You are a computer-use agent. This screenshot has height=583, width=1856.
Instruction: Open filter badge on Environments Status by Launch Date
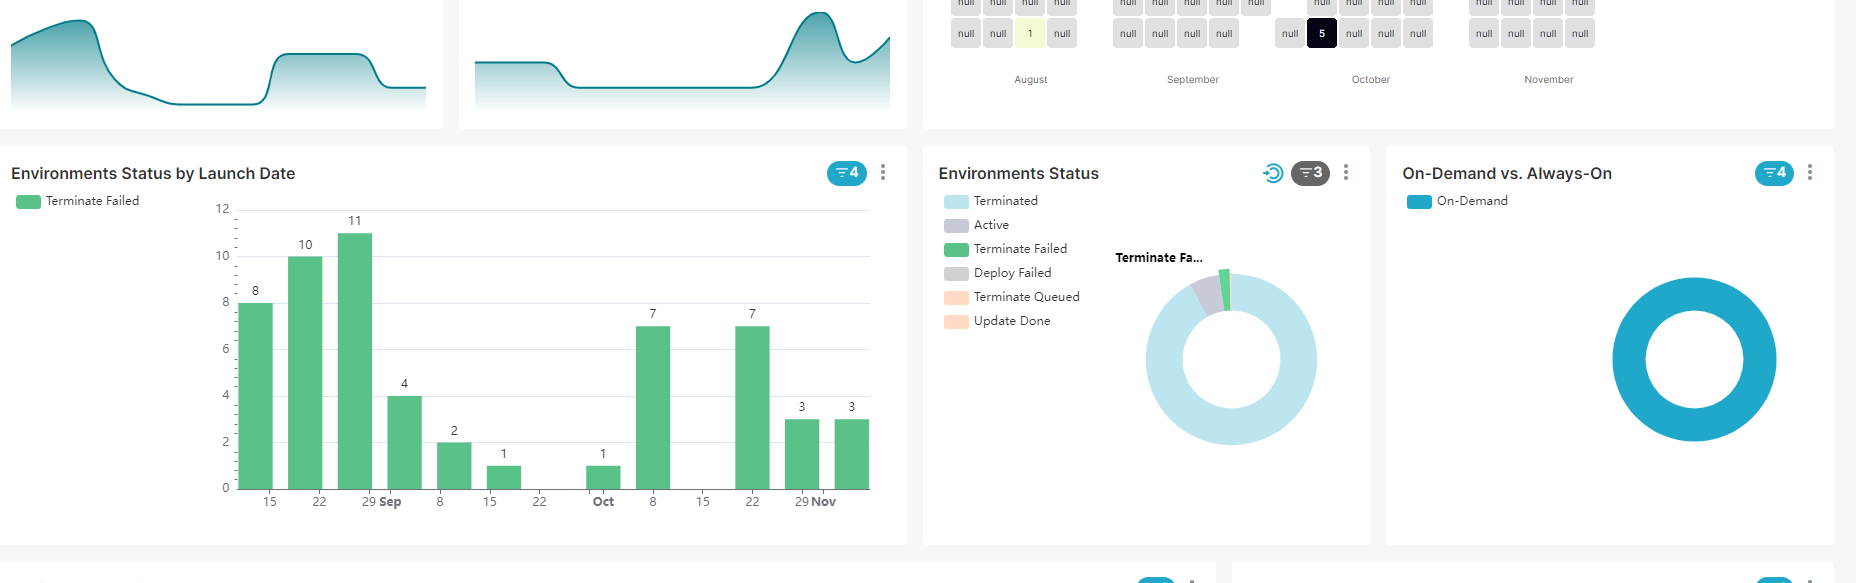coord(846,173)
